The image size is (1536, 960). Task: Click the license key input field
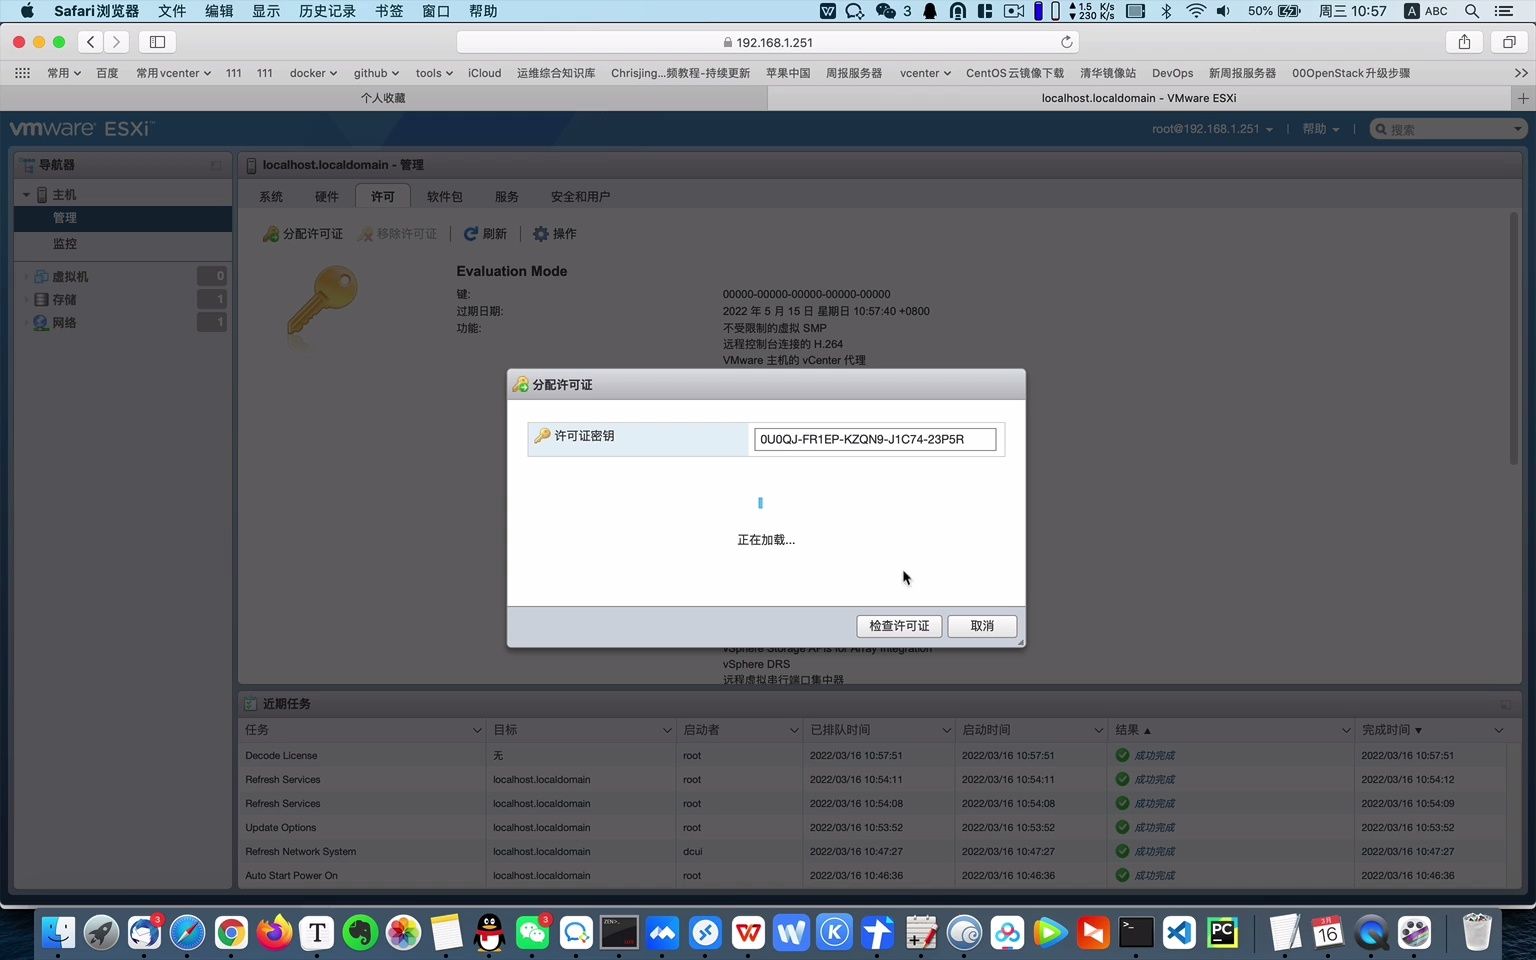875,439
